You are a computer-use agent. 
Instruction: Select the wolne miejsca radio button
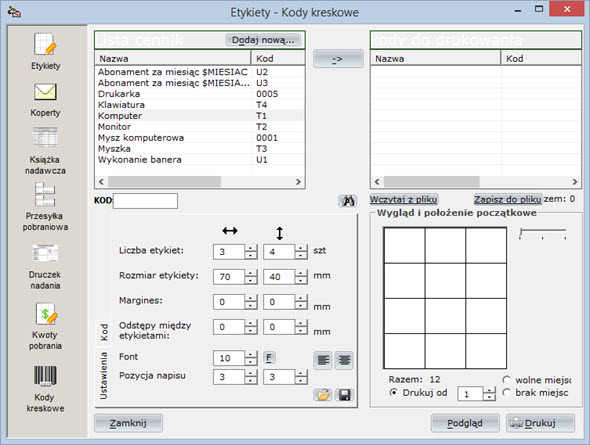(506, 380)
